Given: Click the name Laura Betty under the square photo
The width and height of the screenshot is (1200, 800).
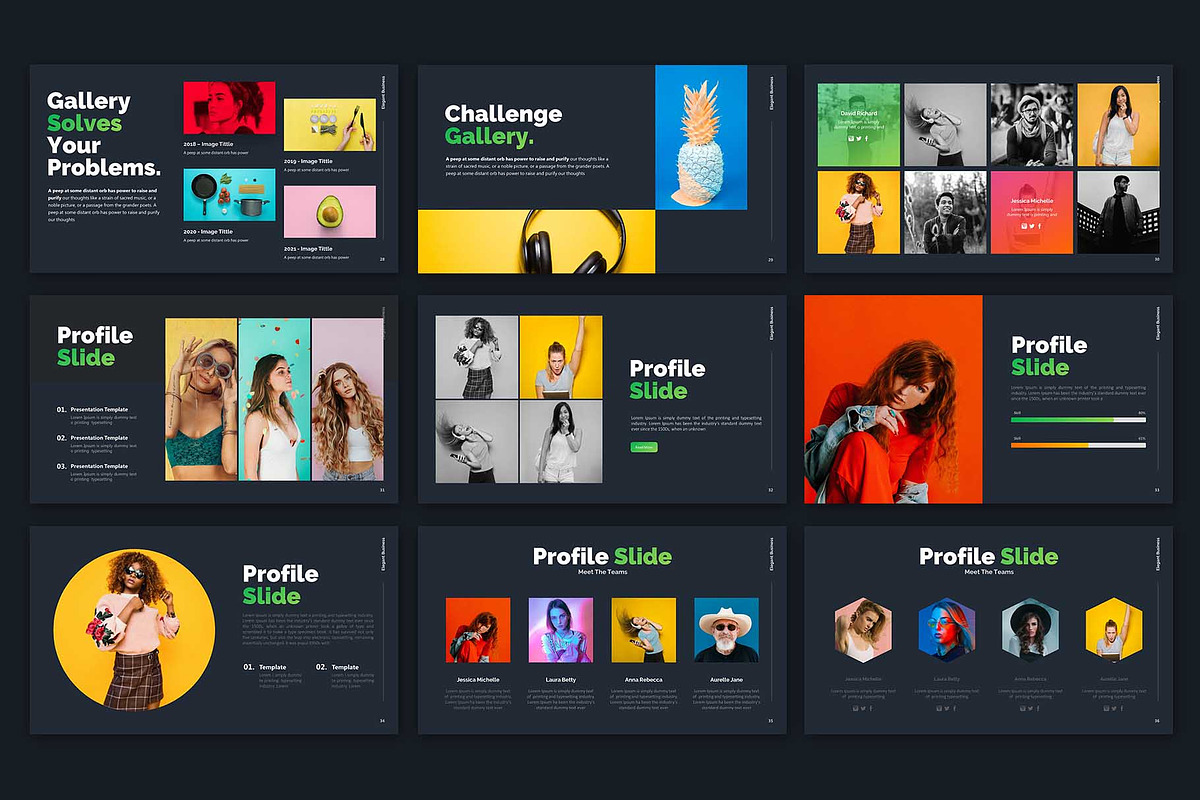Looking at the screenshot, I should tap(560, 679).
